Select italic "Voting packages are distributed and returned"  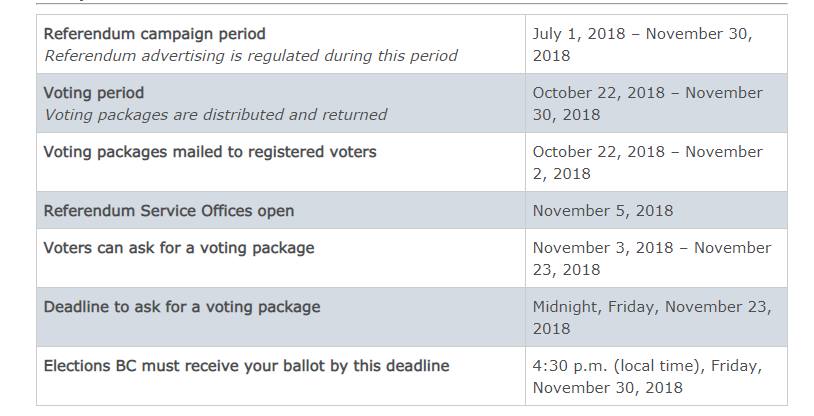(215, 115)
